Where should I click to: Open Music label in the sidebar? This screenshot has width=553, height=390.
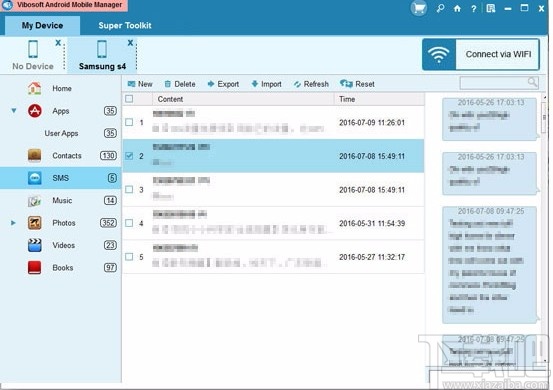pyautogui.click(x=62, y=200)
